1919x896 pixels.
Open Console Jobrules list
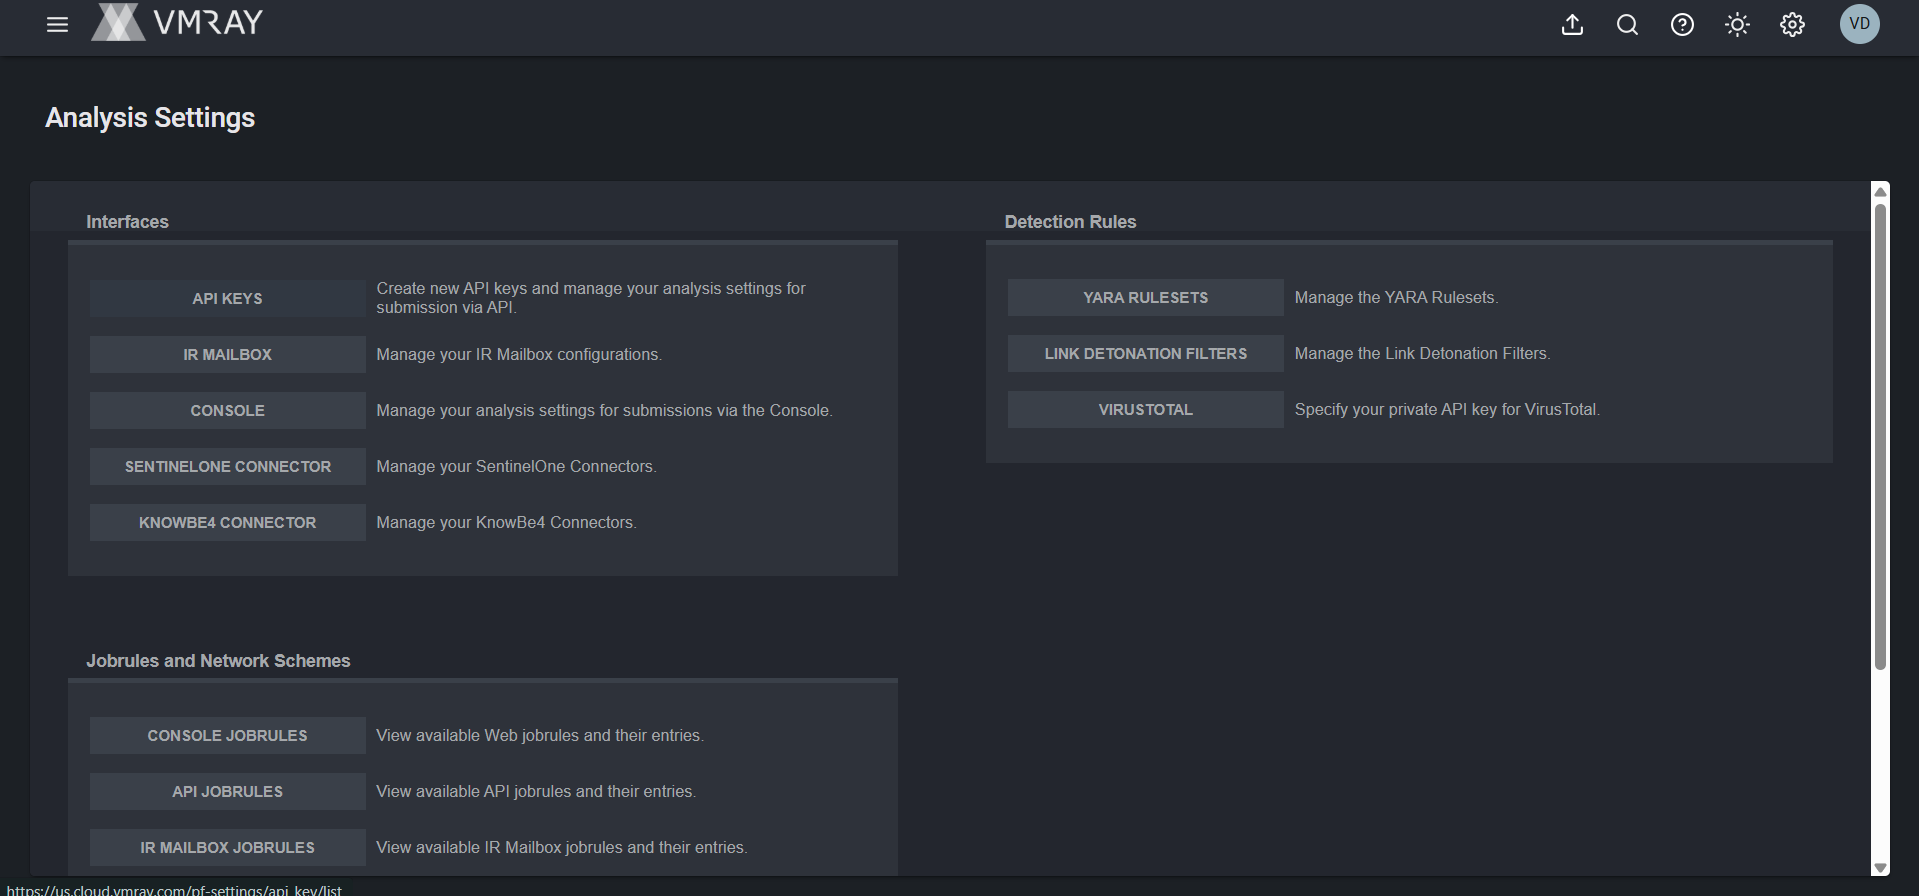(x=227, y=735)
